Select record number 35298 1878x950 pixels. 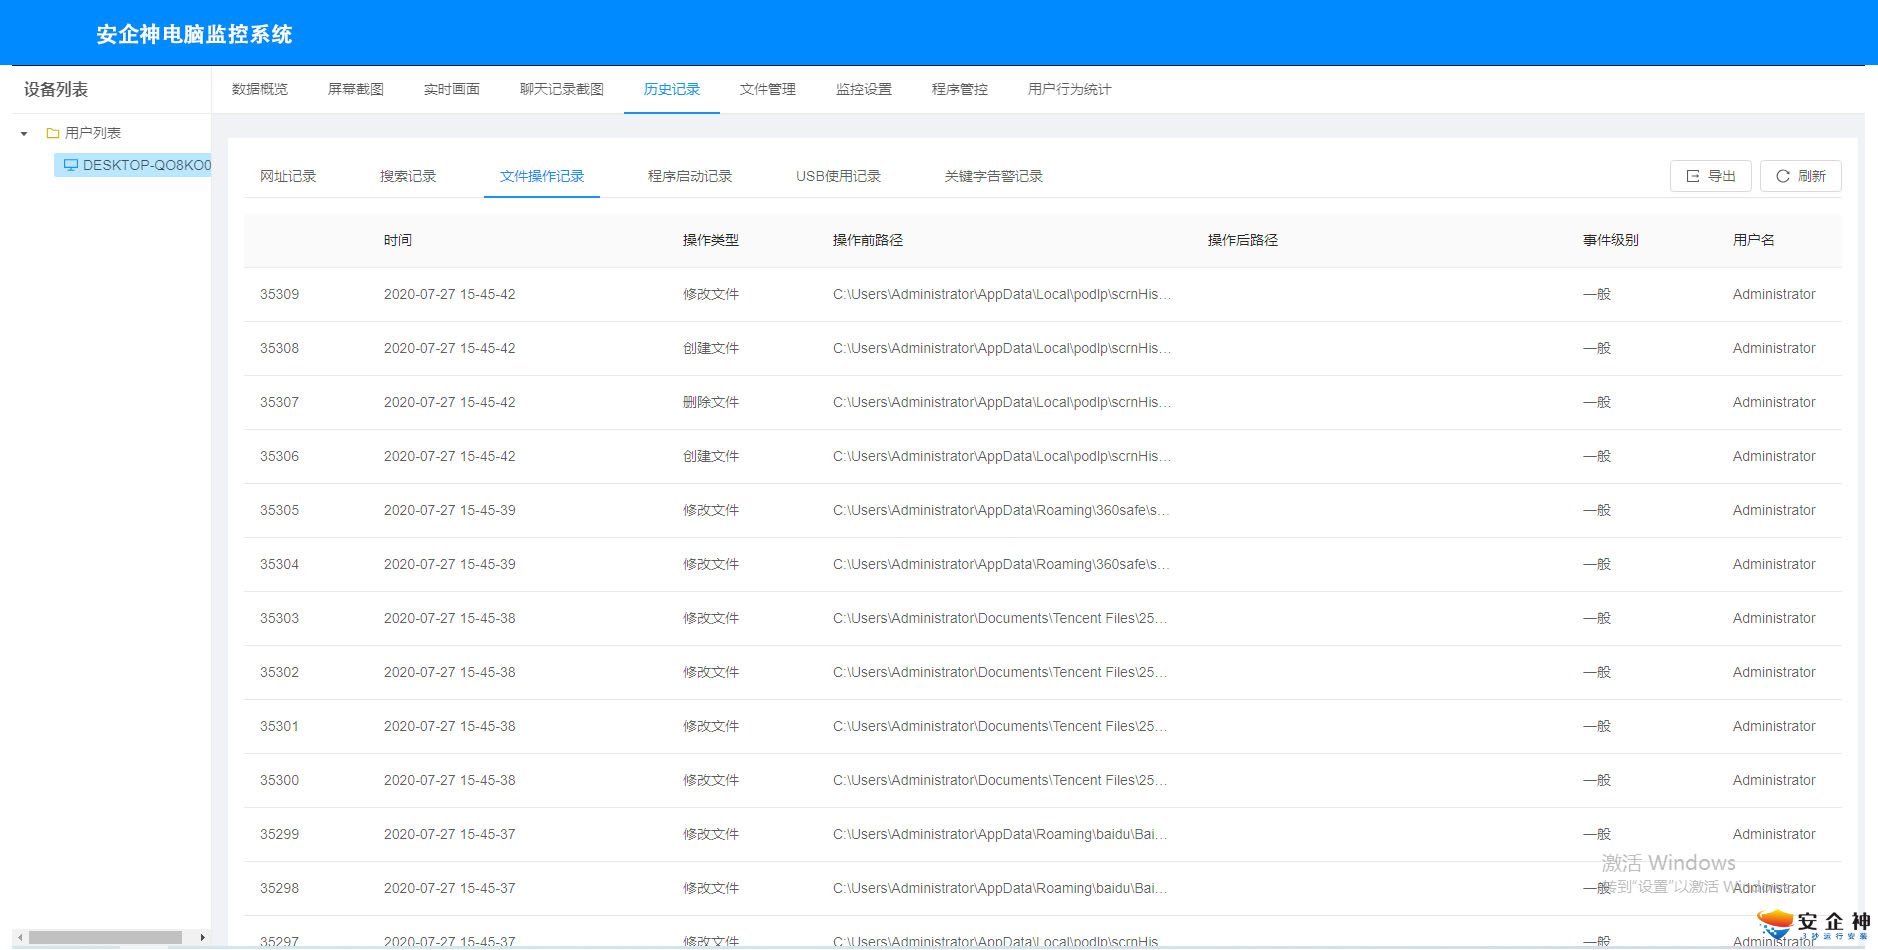[280, 888]
